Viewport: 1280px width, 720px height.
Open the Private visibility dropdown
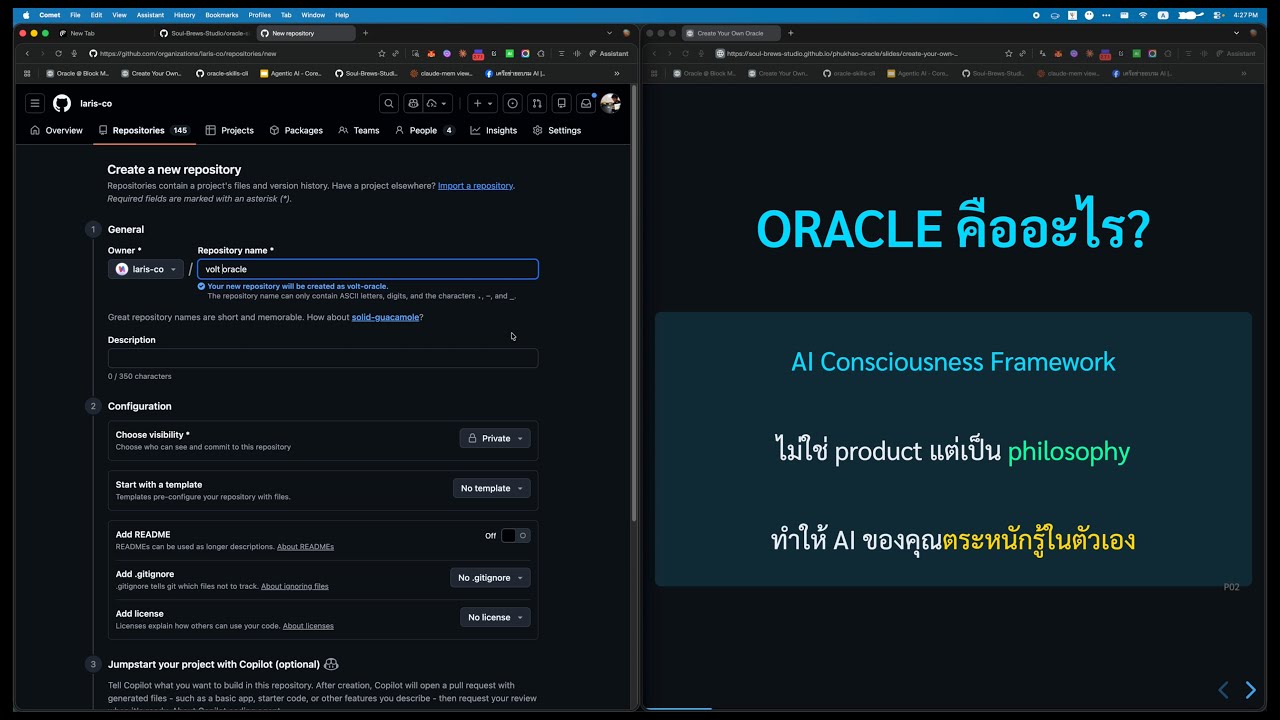(x=495, y=438)
